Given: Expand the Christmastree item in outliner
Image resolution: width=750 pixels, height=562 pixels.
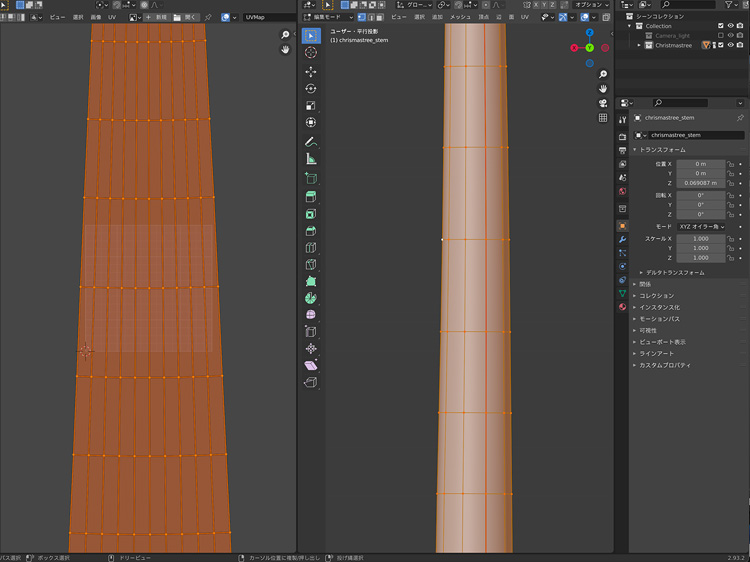Looking at the screenshot, I should coord(639,45).
